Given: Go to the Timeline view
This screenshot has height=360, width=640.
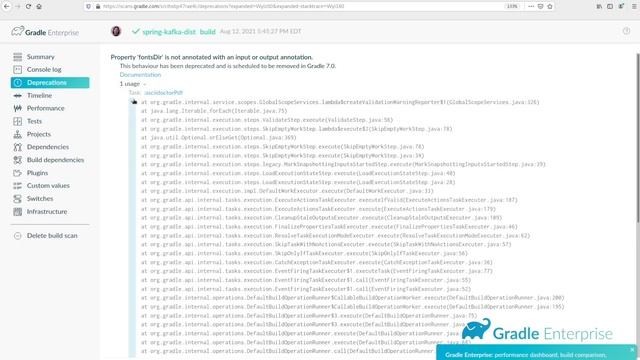Looking at the screenshot, I should pyautogui.click(x=39, y=96).
